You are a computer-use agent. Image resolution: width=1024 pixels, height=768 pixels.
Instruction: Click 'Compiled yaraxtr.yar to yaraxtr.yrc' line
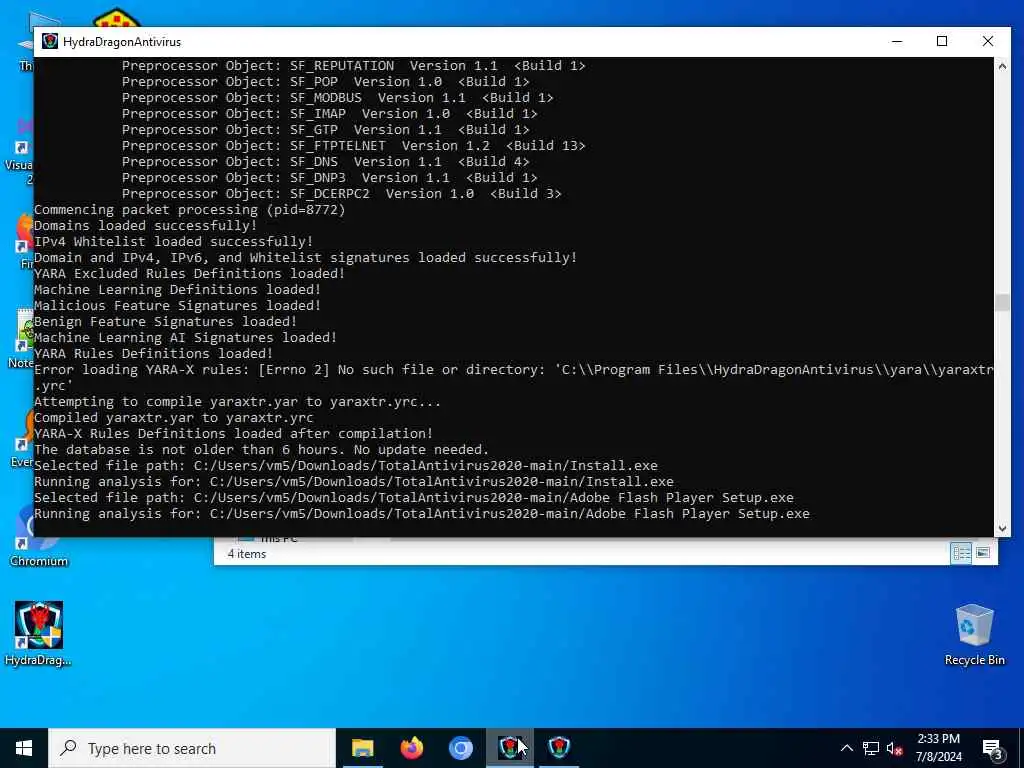click(174, 417)
